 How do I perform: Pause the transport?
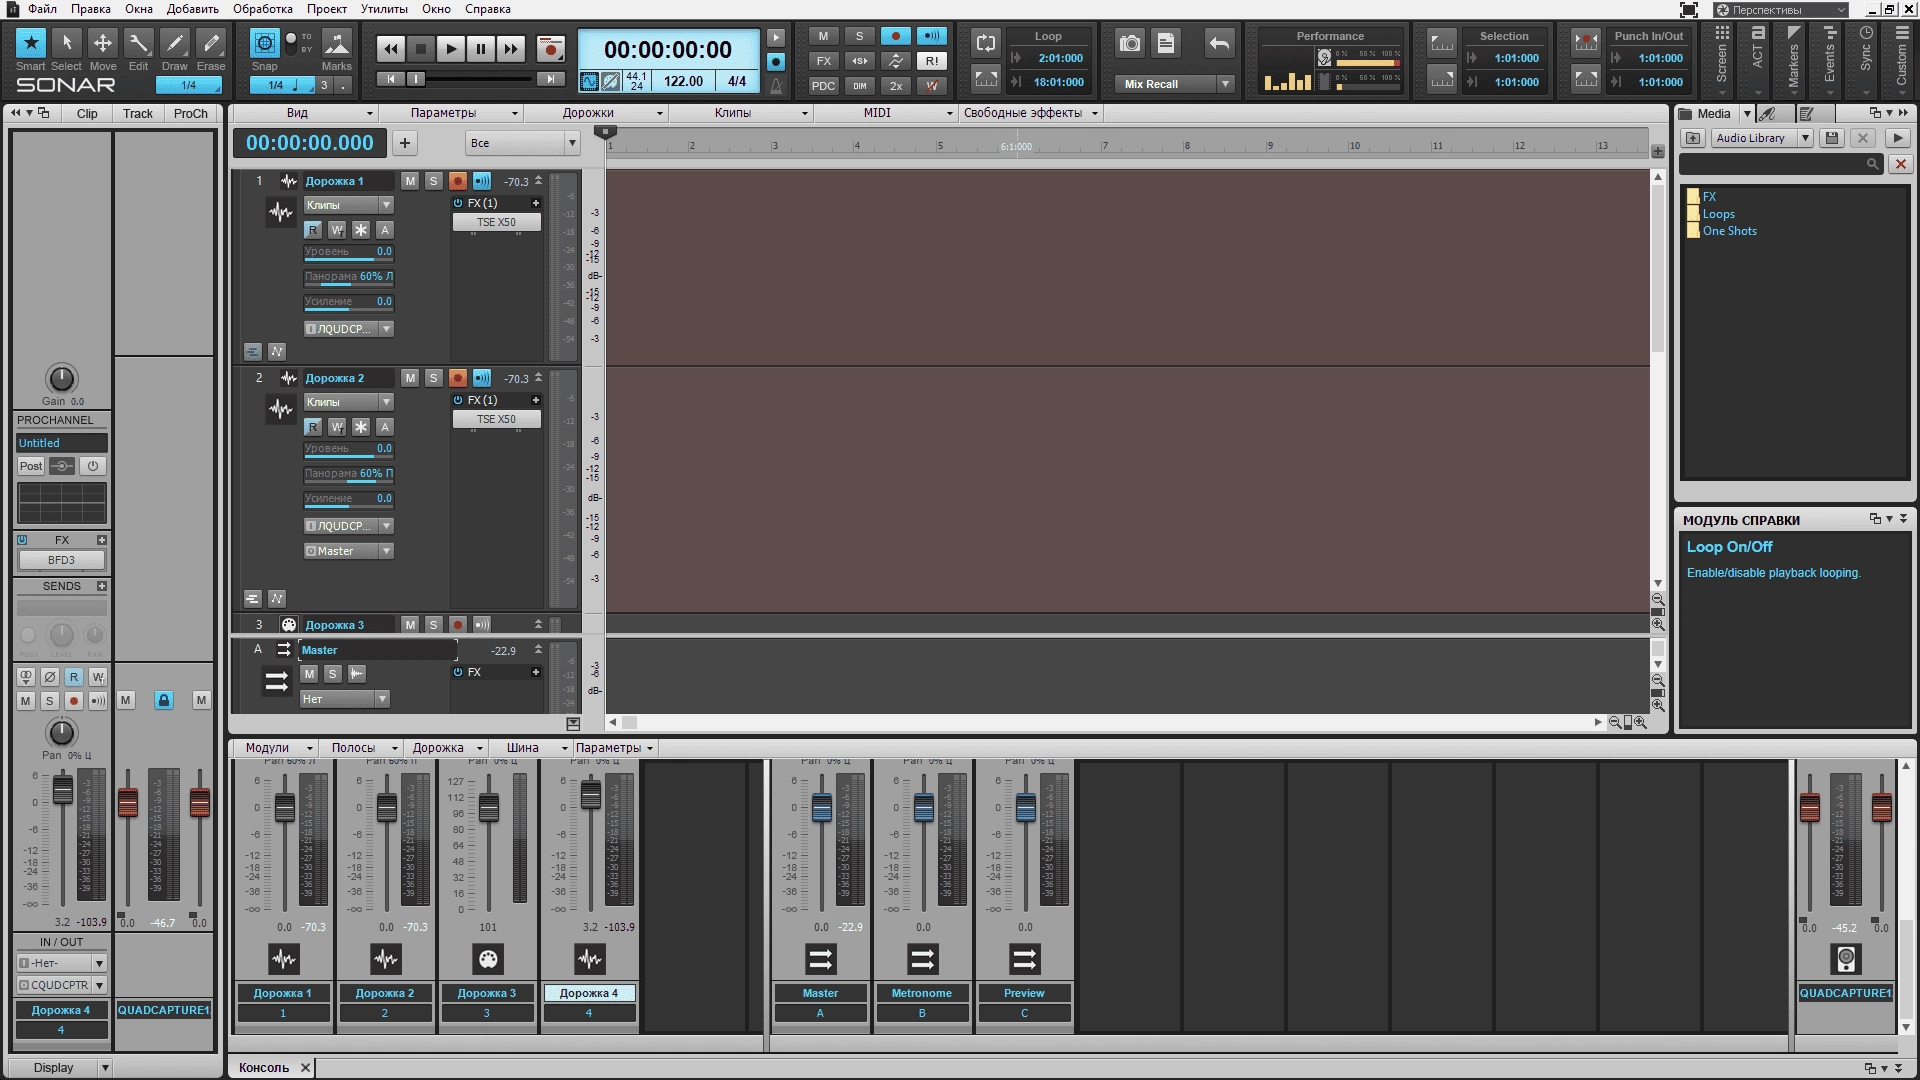(481, 48)
